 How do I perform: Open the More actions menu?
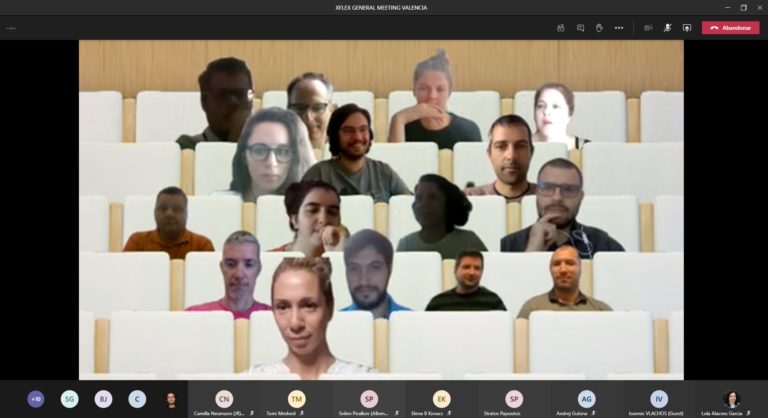(x=619, y=28)
